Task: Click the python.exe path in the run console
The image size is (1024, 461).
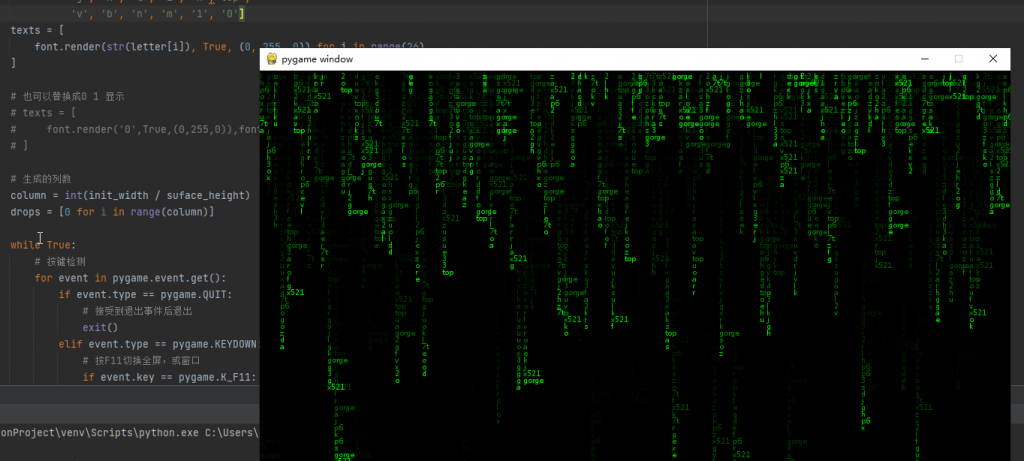Action: pyautogui.click(x=130, y=432)
